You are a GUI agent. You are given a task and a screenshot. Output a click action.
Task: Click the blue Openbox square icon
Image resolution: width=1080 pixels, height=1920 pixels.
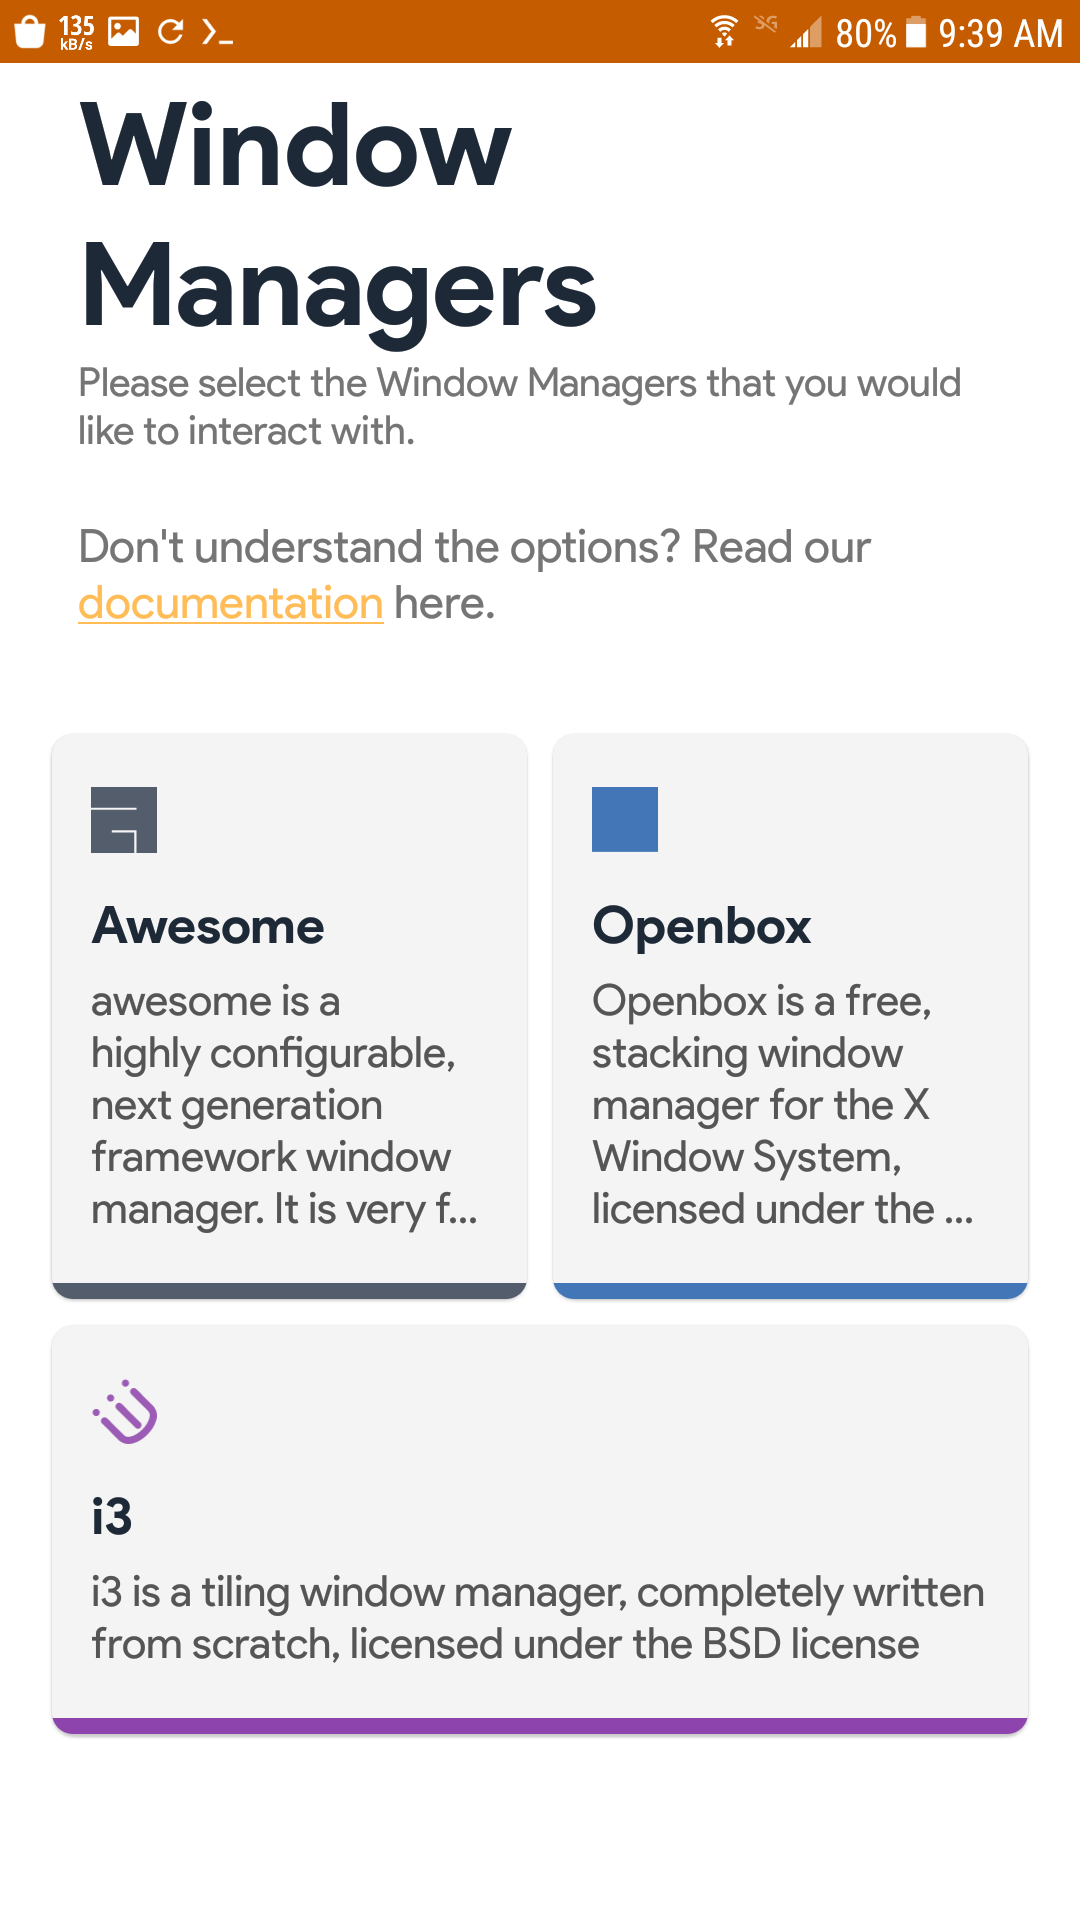(625, 819)
